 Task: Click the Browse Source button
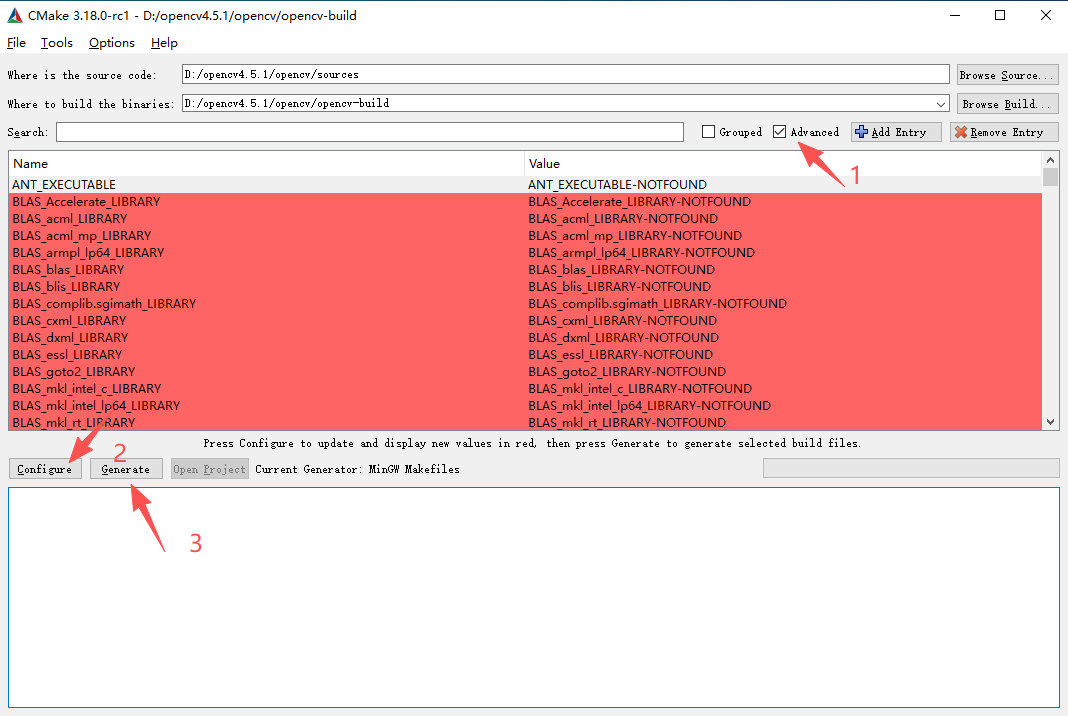pos(1008,75)
